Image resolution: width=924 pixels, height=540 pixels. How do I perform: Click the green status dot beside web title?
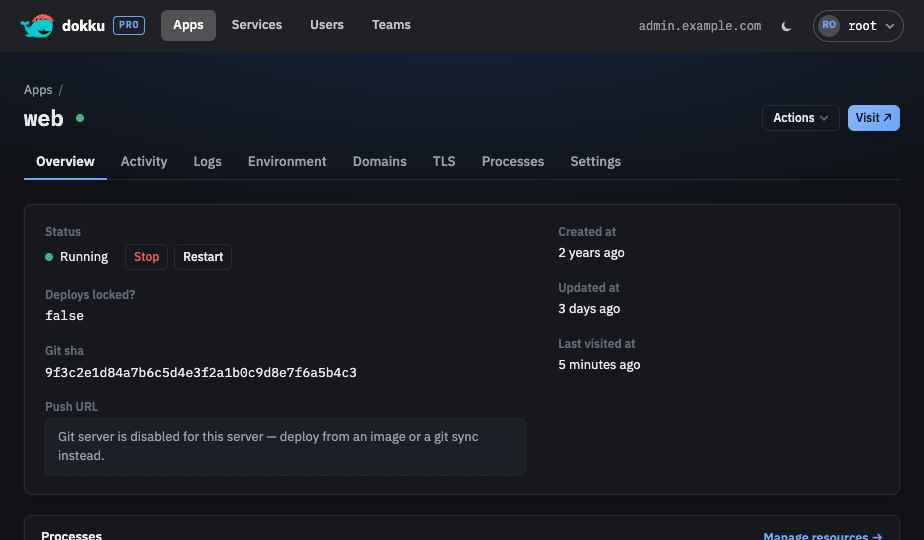click(x=80, y=118)
